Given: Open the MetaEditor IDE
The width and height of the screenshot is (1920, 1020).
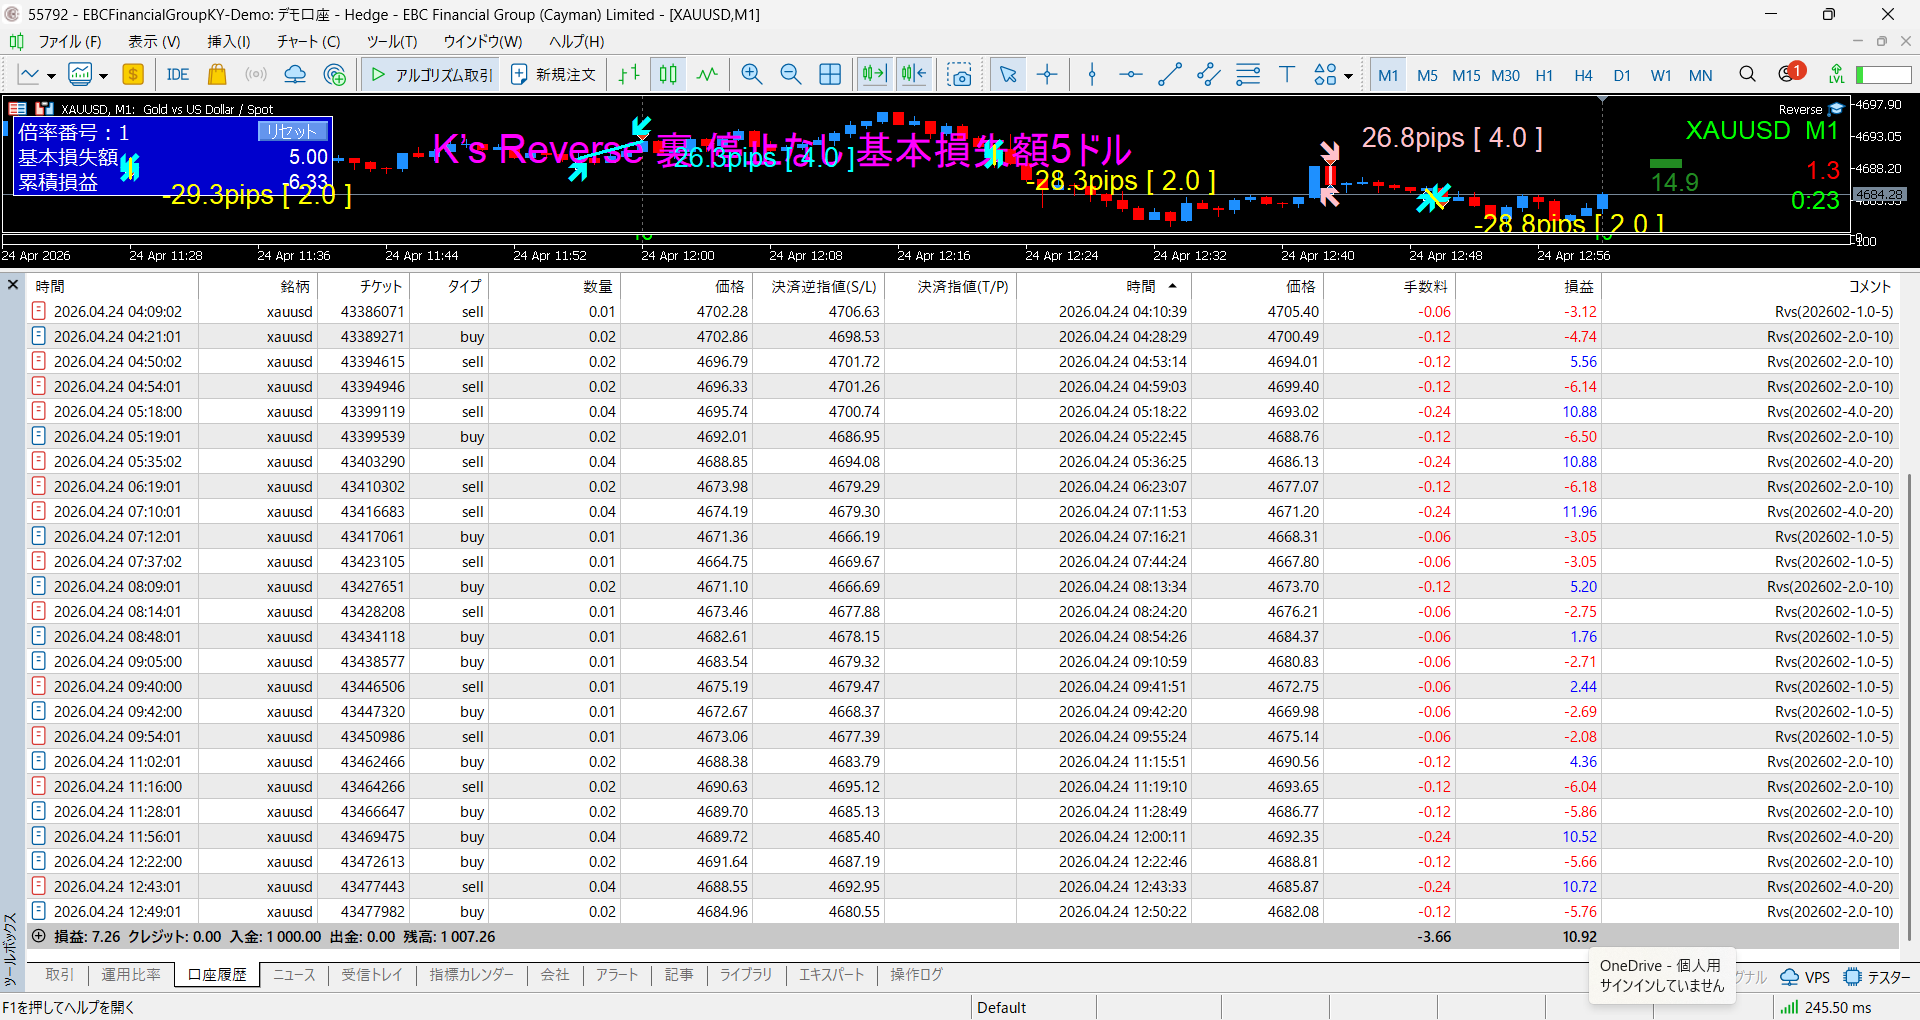Looking at the screenshot, I should pos(178,75).
